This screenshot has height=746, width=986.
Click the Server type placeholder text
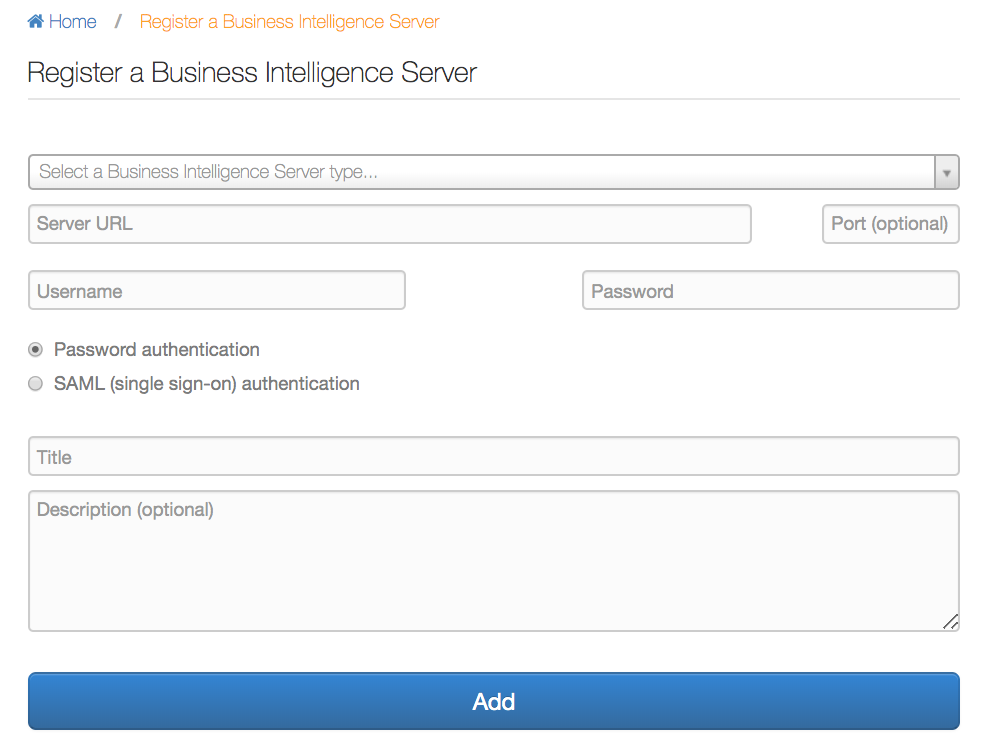click(x=208, y=172)
